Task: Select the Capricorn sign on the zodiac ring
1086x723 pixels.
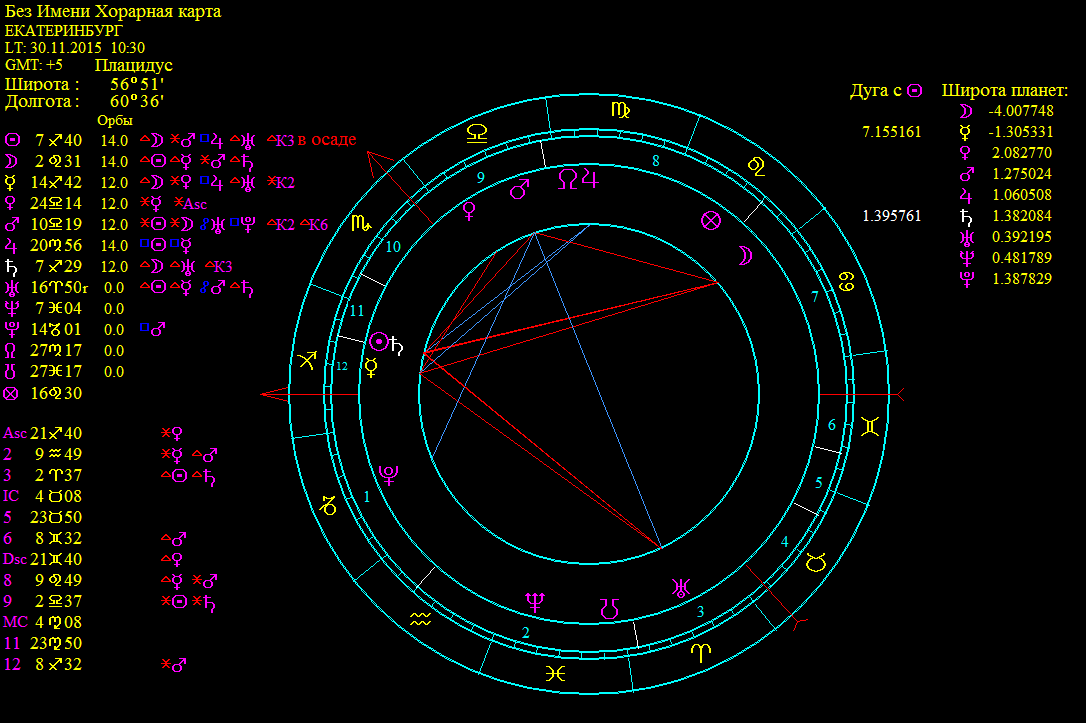Action: [328, 504]
